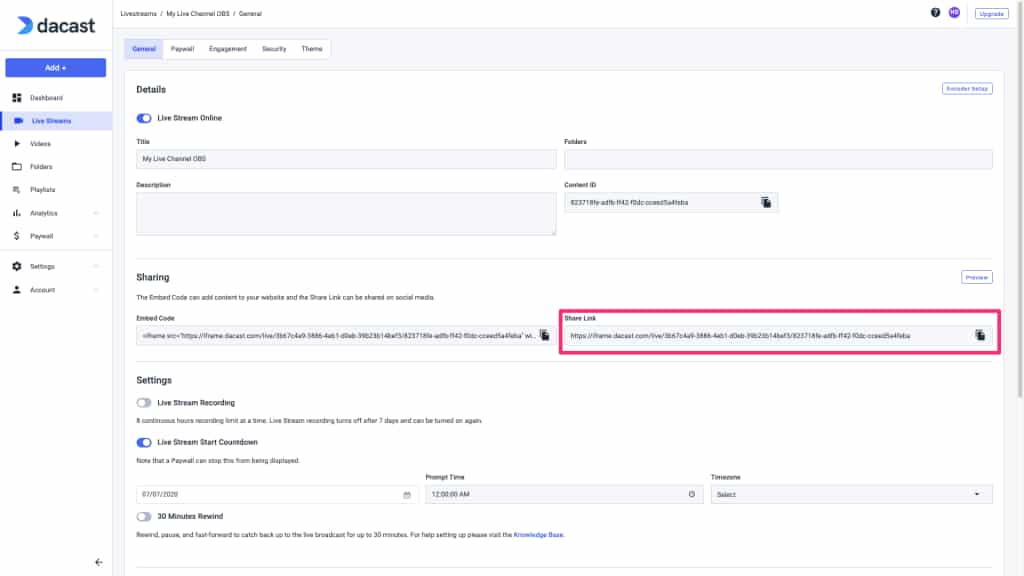Enable Live Stream Recording

pos(144,403)
